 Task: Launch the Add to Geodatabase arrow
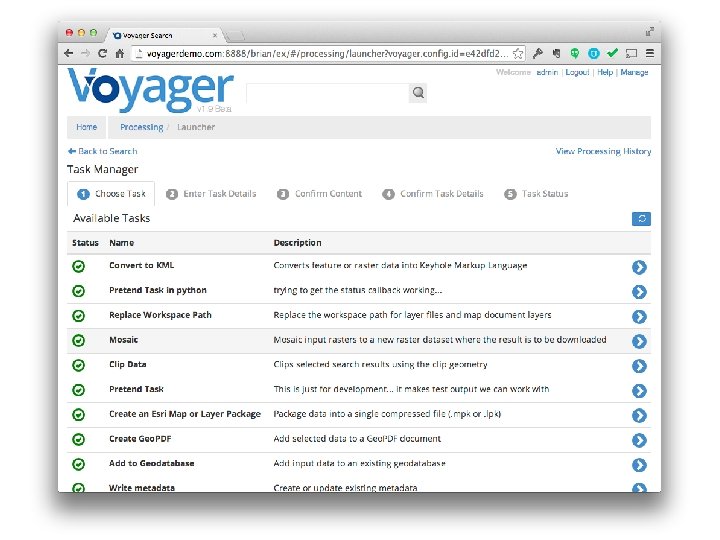tap(639, 465)
